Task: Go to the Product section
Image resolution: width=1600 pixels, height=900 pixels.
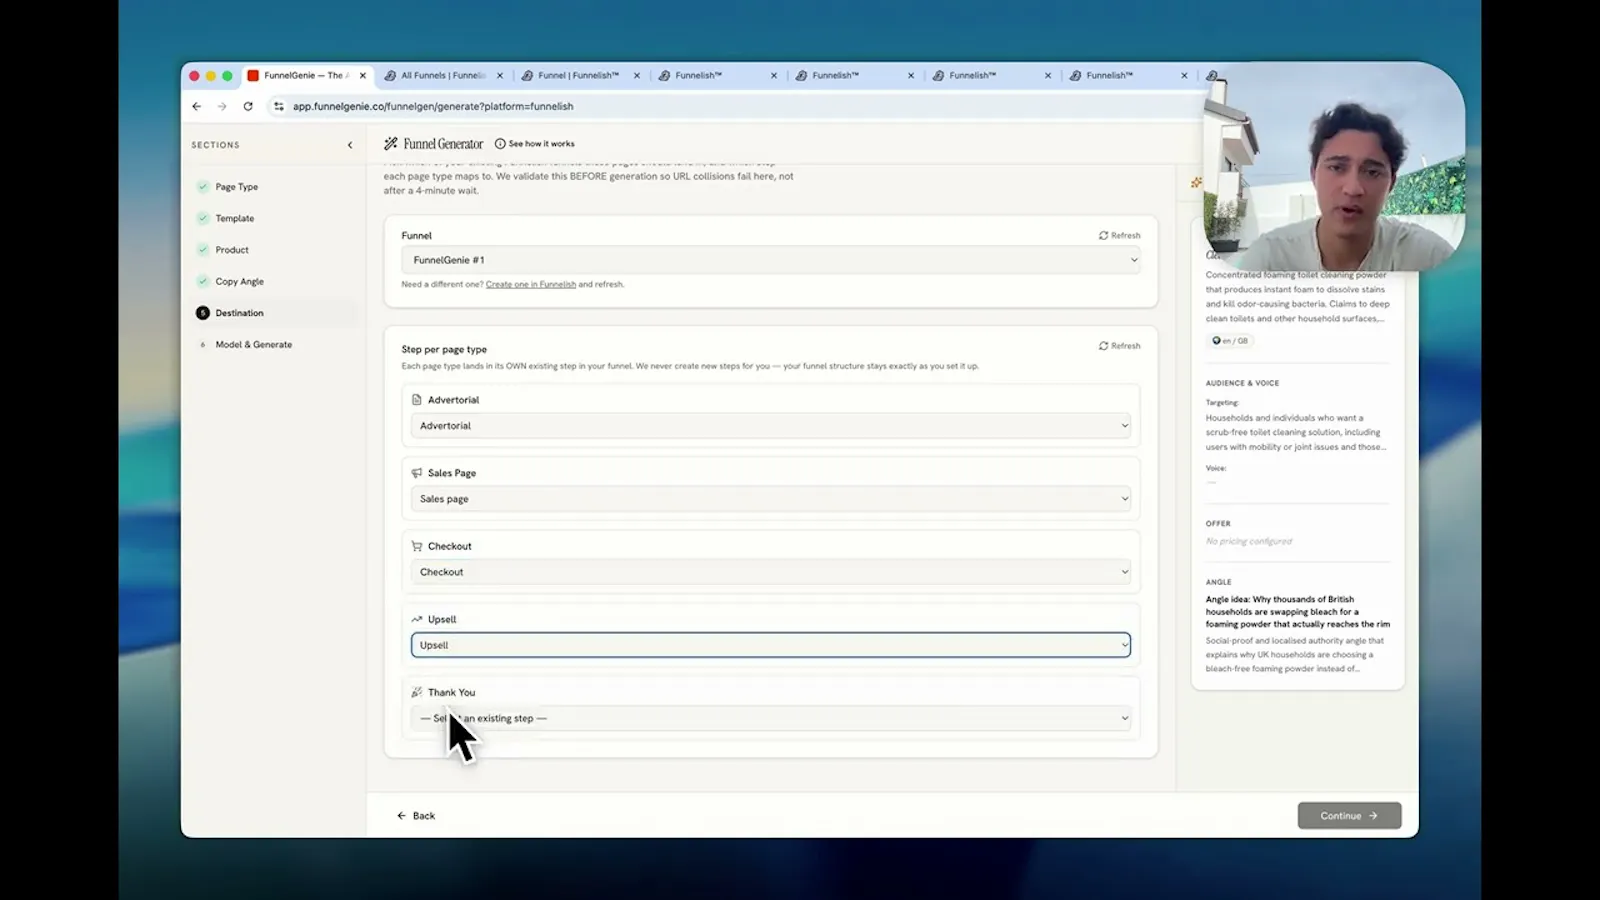Action: point(232,250)
